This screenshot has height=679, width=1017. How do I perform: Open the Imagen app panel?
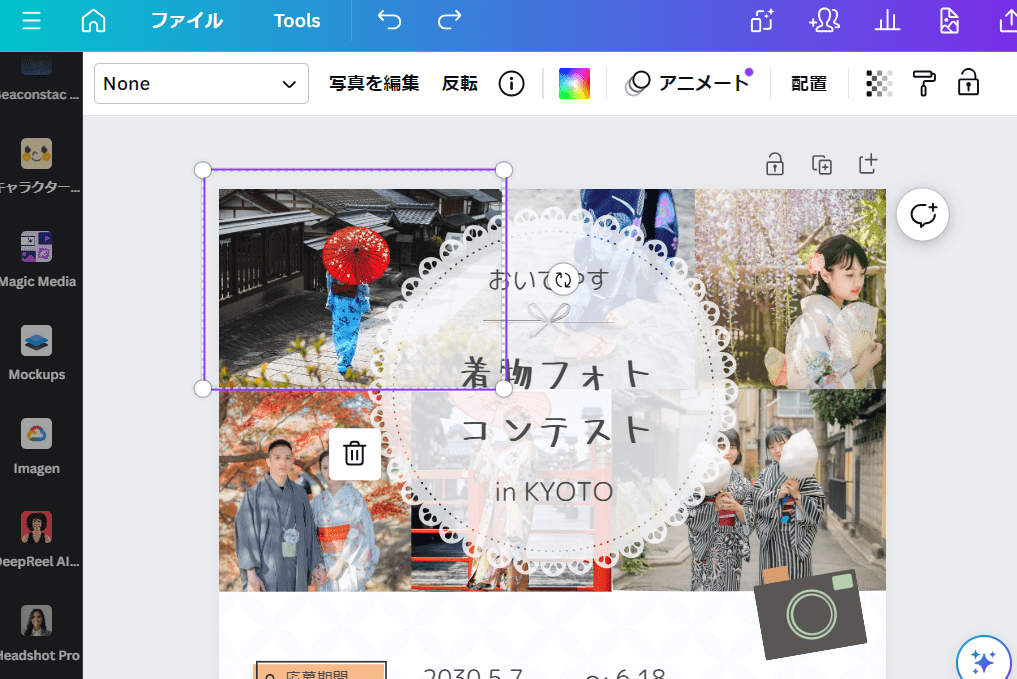click(x=38, y=435)
